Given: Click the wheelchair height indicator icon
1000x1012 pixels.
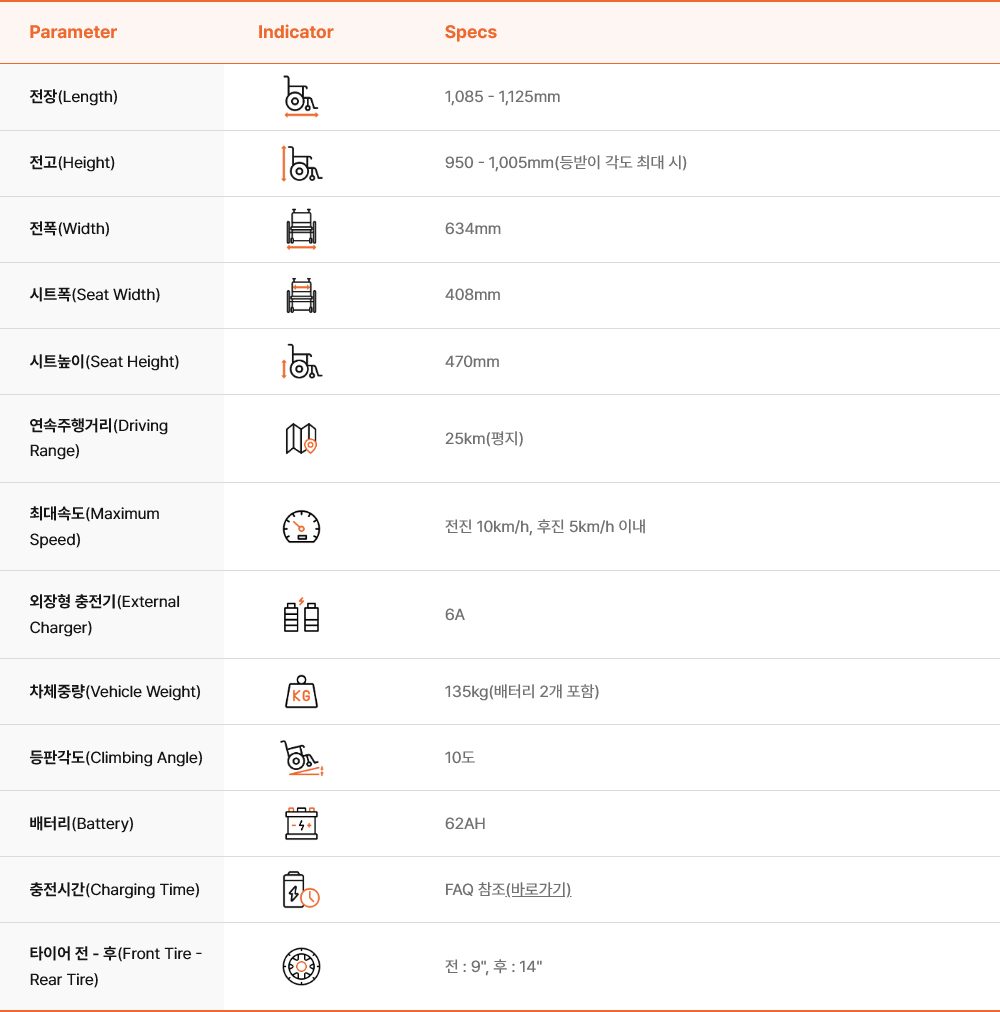Looking at the screenshot, I should click(x=301, y=163).
